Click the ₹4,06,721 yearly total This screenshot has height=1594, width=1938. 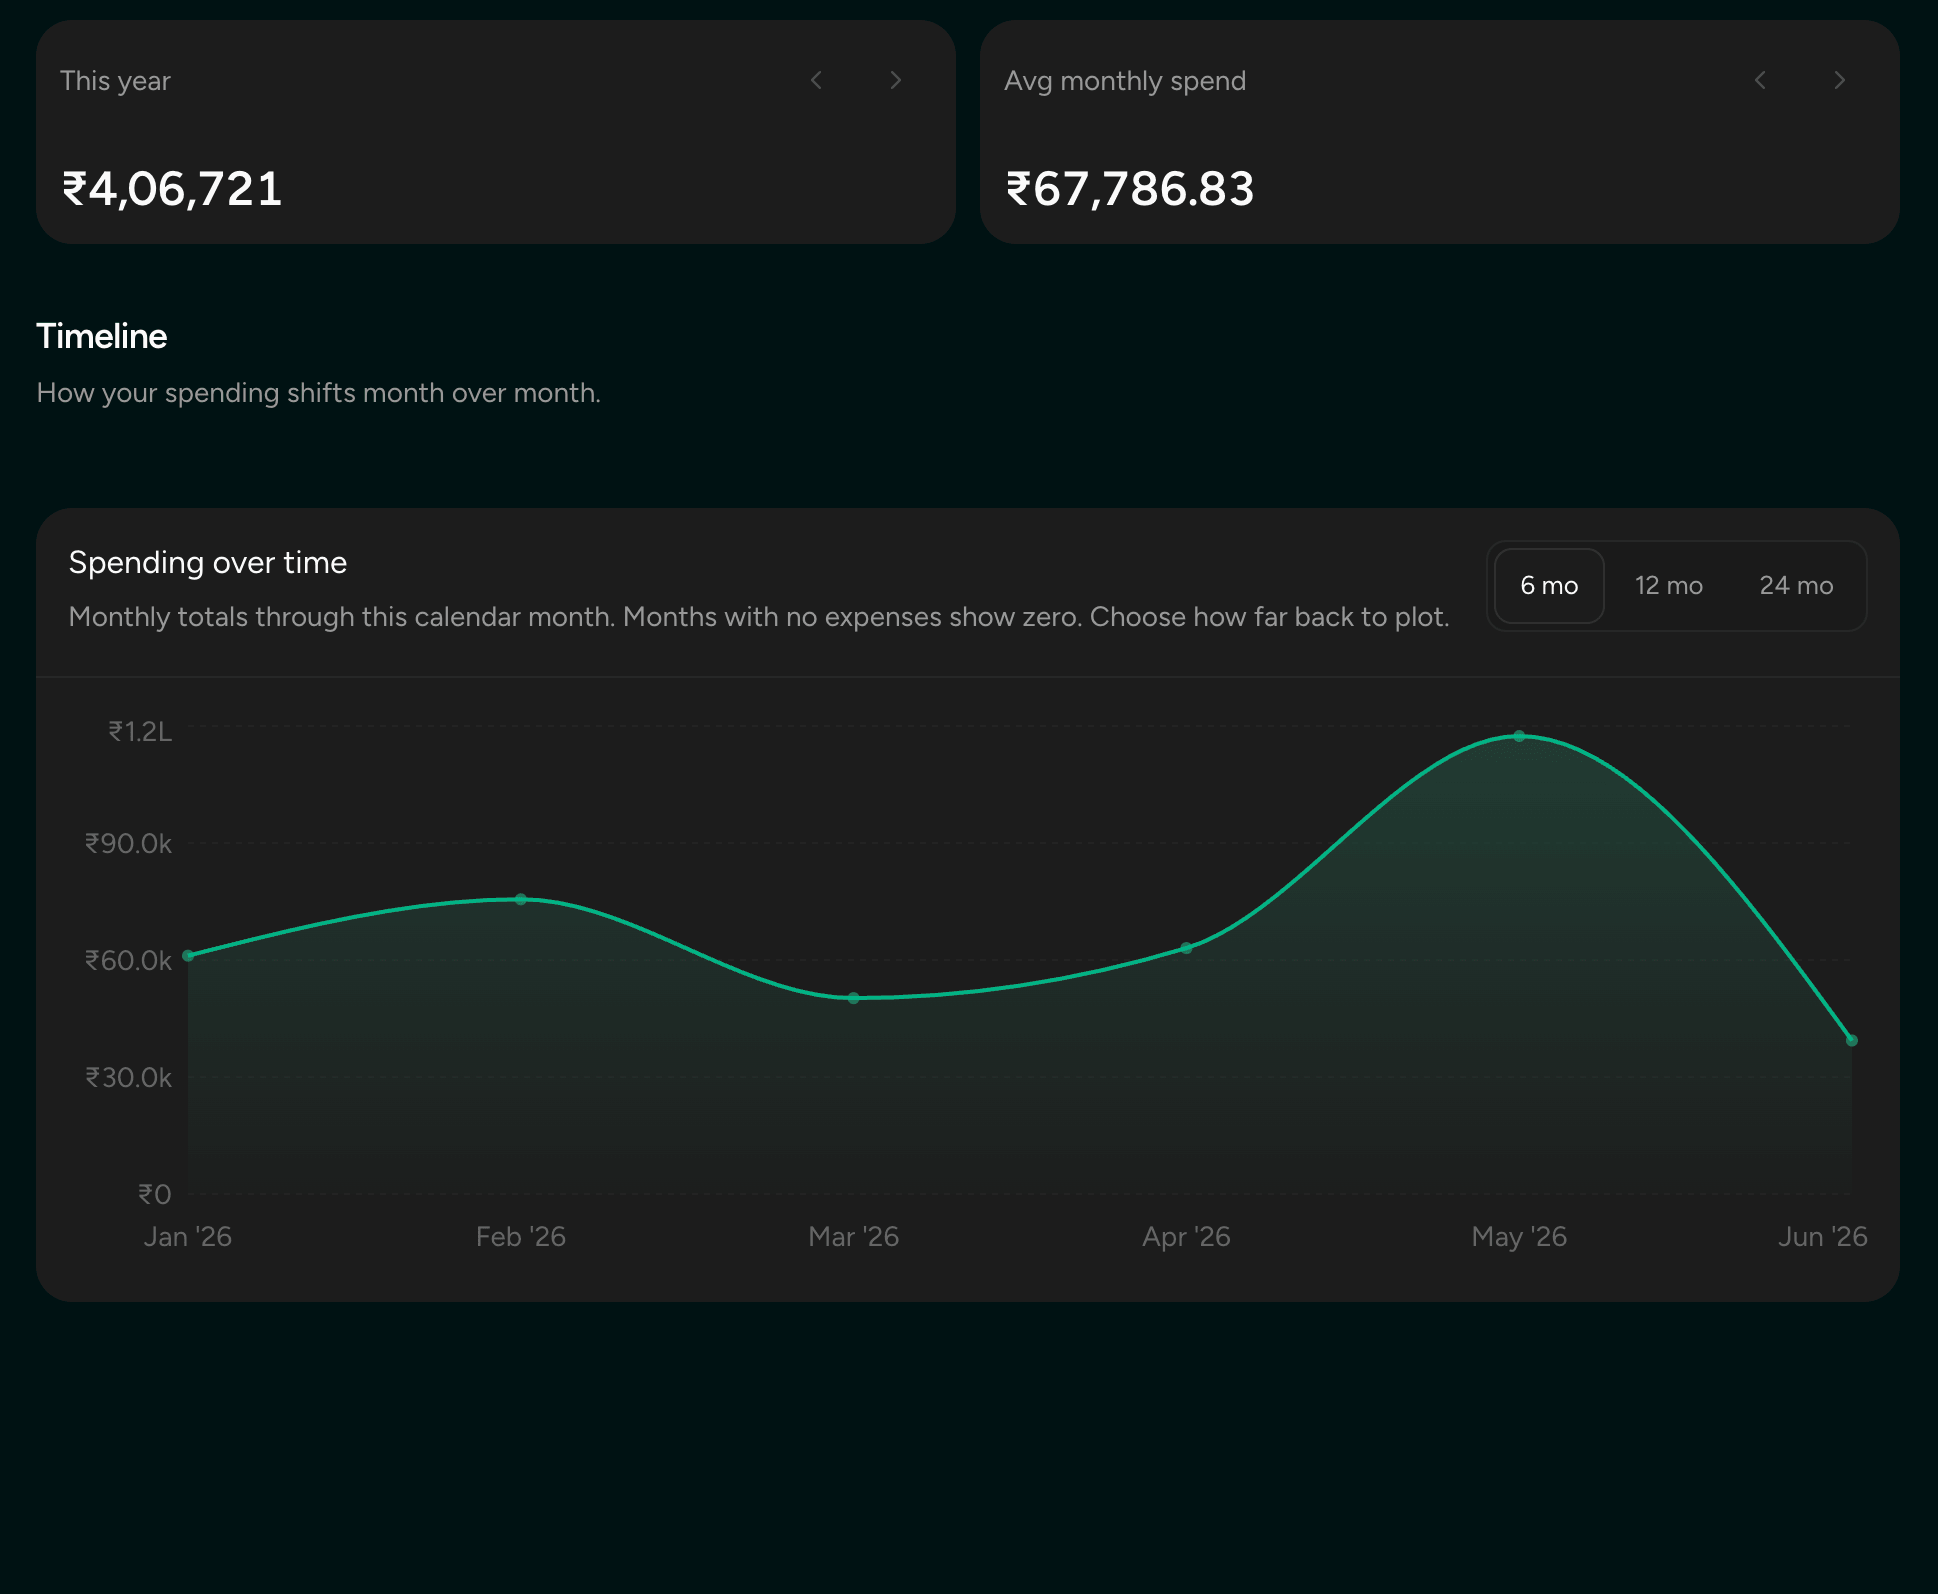172,189
